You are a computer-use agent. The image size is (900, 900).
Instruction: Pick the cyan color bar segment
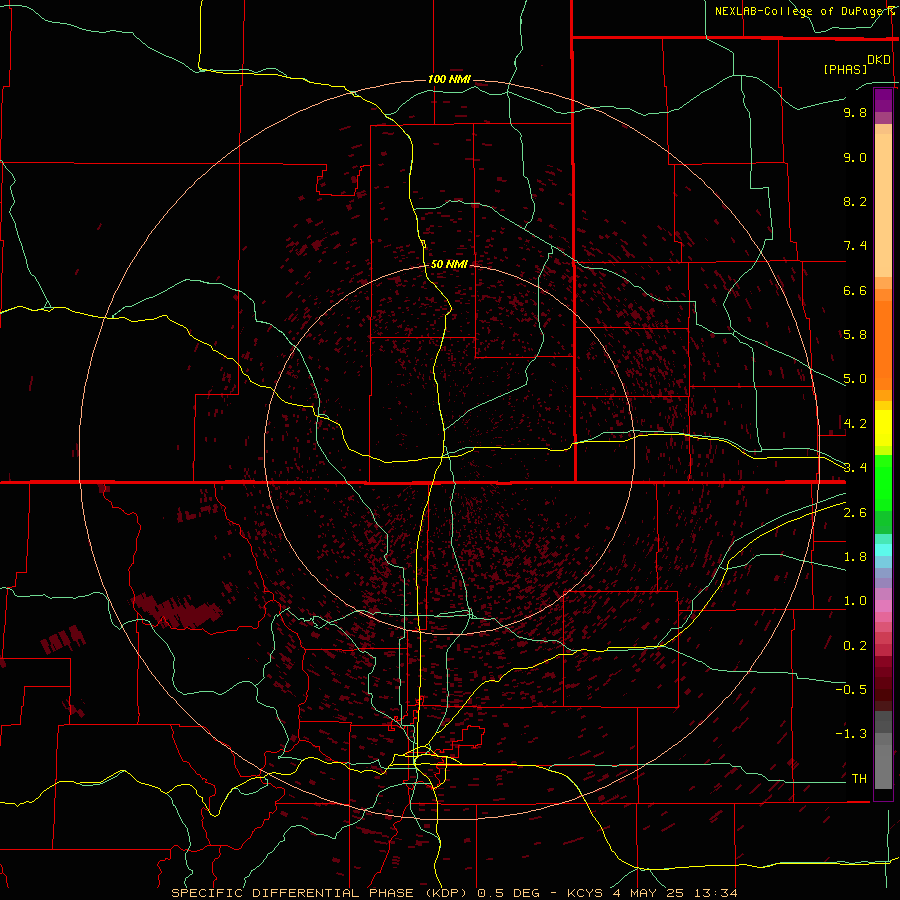(x=883, y=550)
